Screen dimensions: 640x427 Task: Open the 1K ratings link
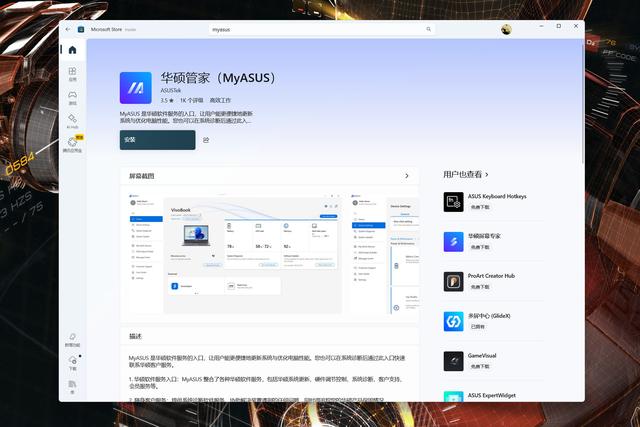(x=191, y=100)
